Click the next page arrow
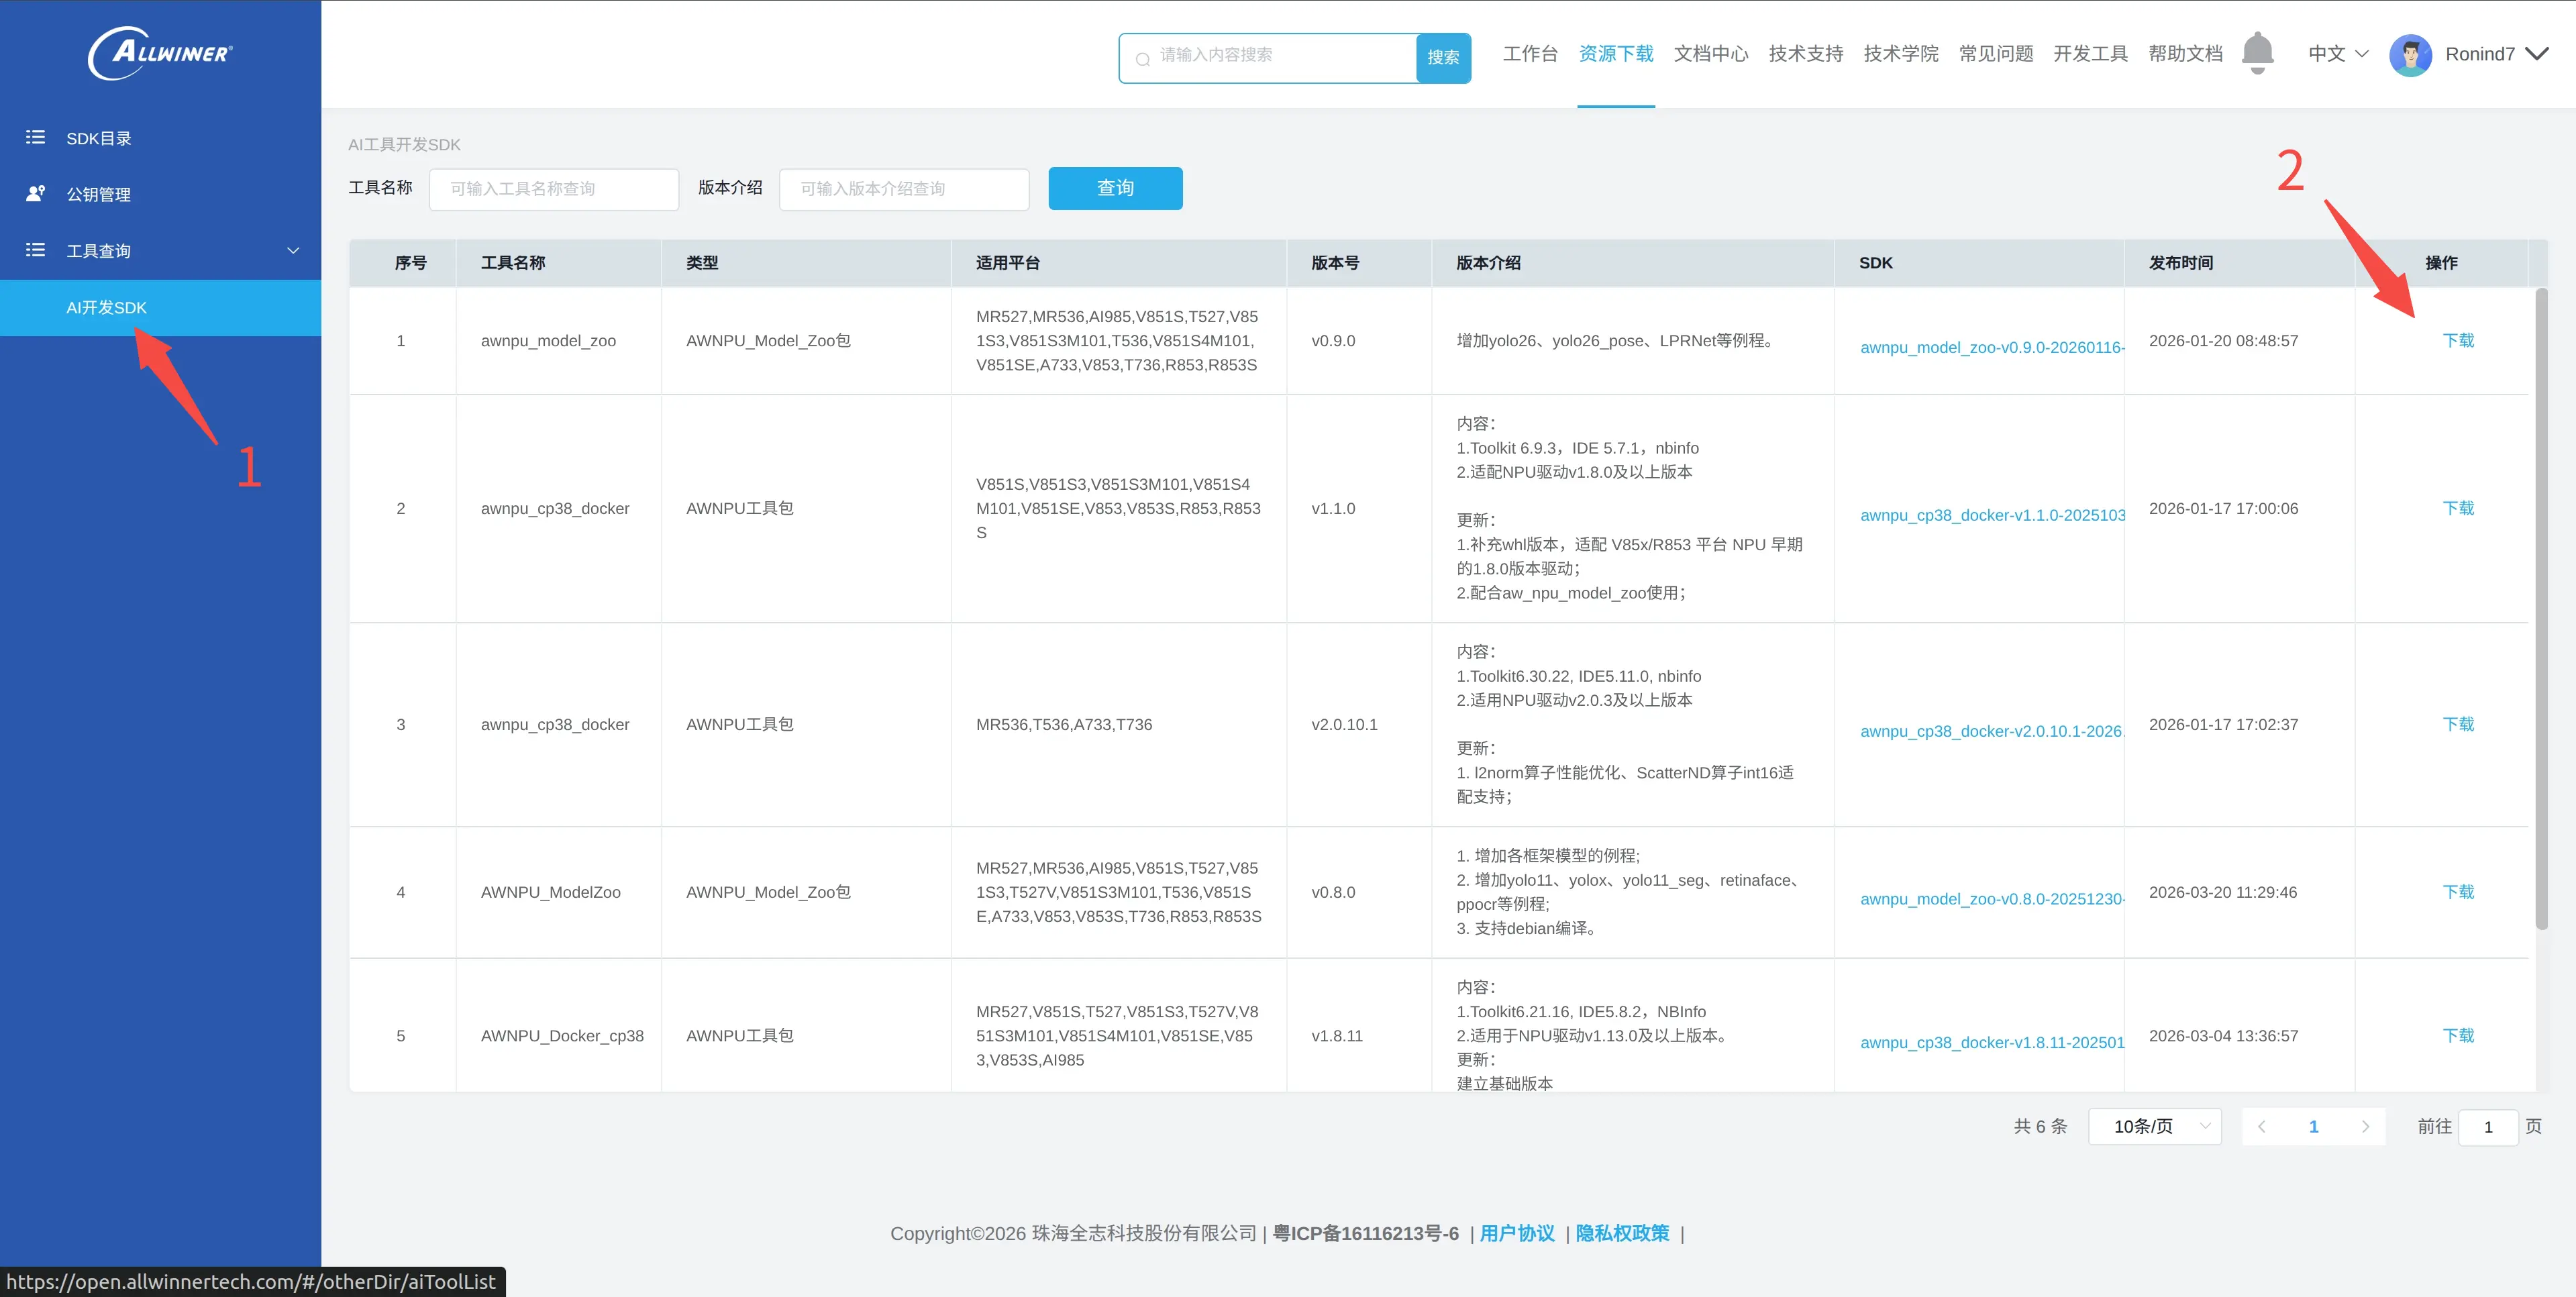The image size is (2576, 1297). [2365, 1127]
